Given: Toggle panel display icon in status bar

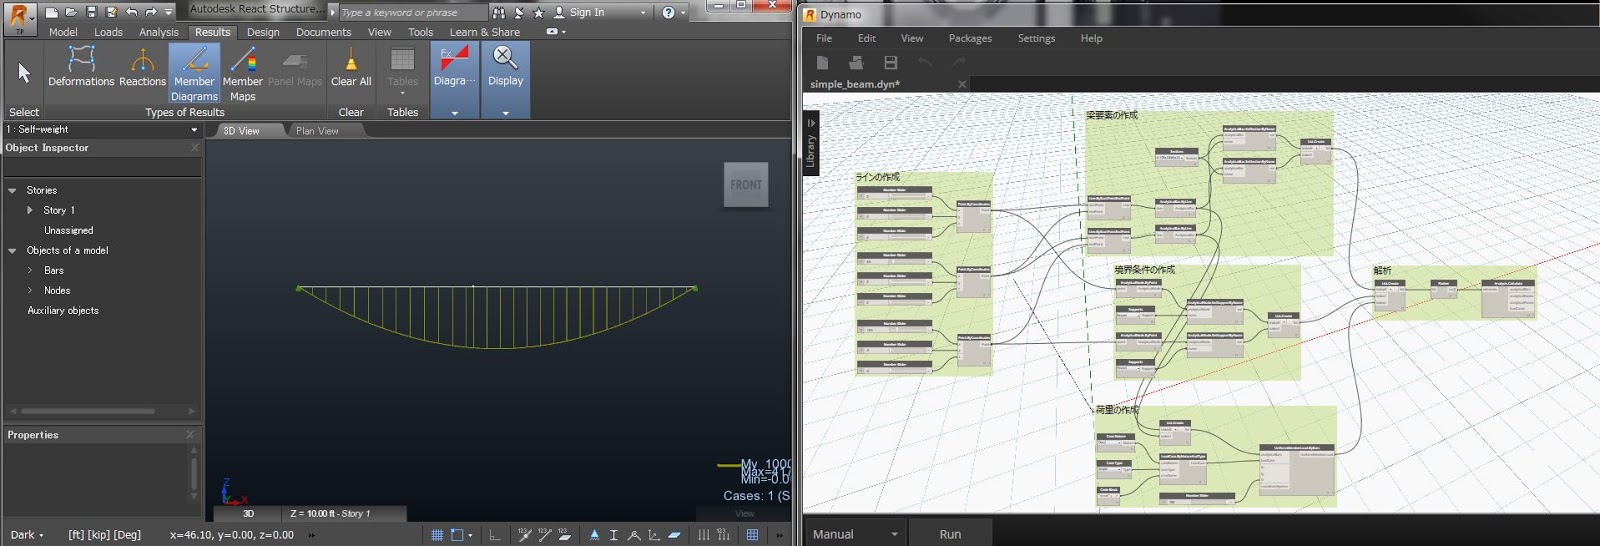Looking at the screenshot, I should (674, 535).
